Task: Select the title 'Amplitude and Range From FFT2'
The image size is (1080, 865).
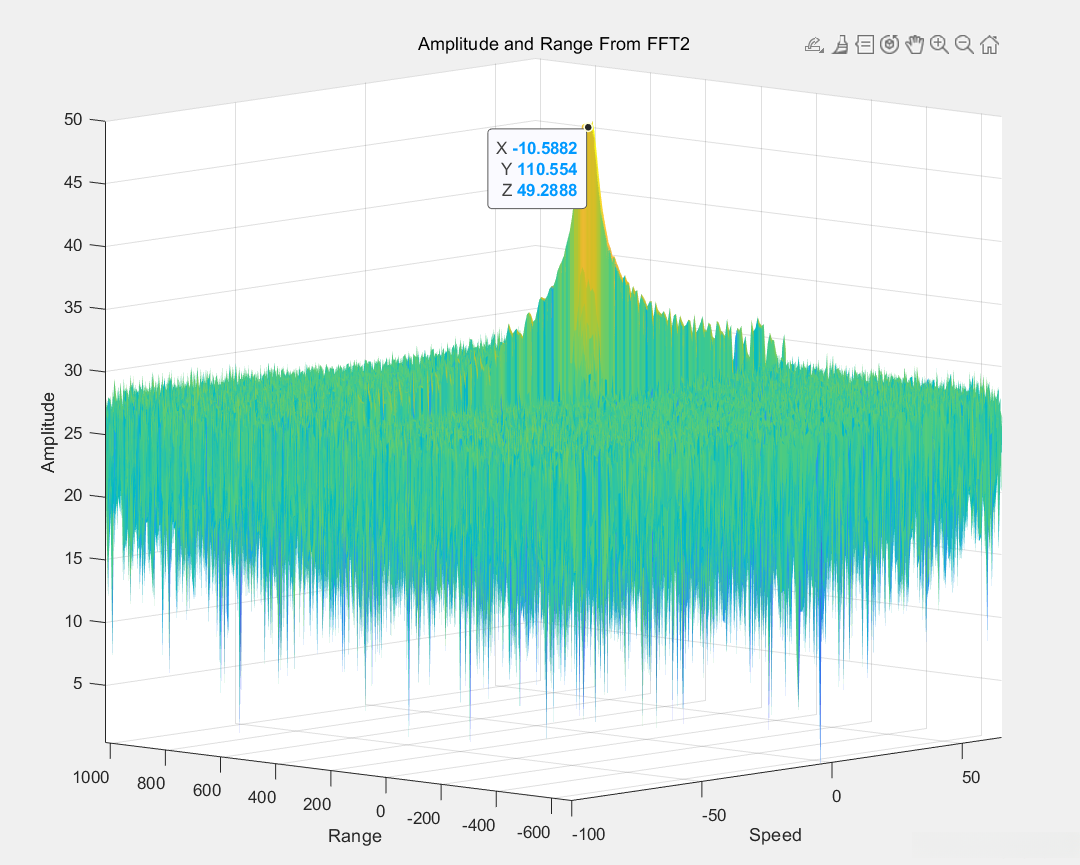Action: click(x=554, y=44)
